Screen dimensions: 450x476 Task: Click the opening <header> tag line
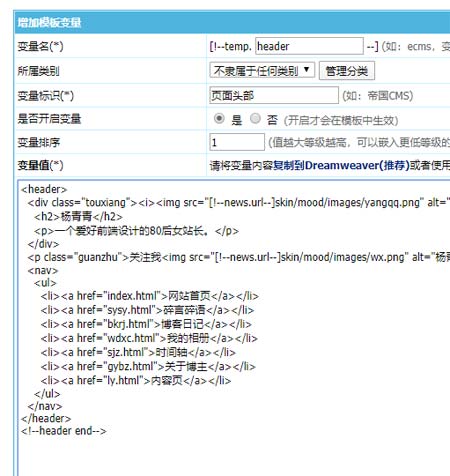click(44, 189)
